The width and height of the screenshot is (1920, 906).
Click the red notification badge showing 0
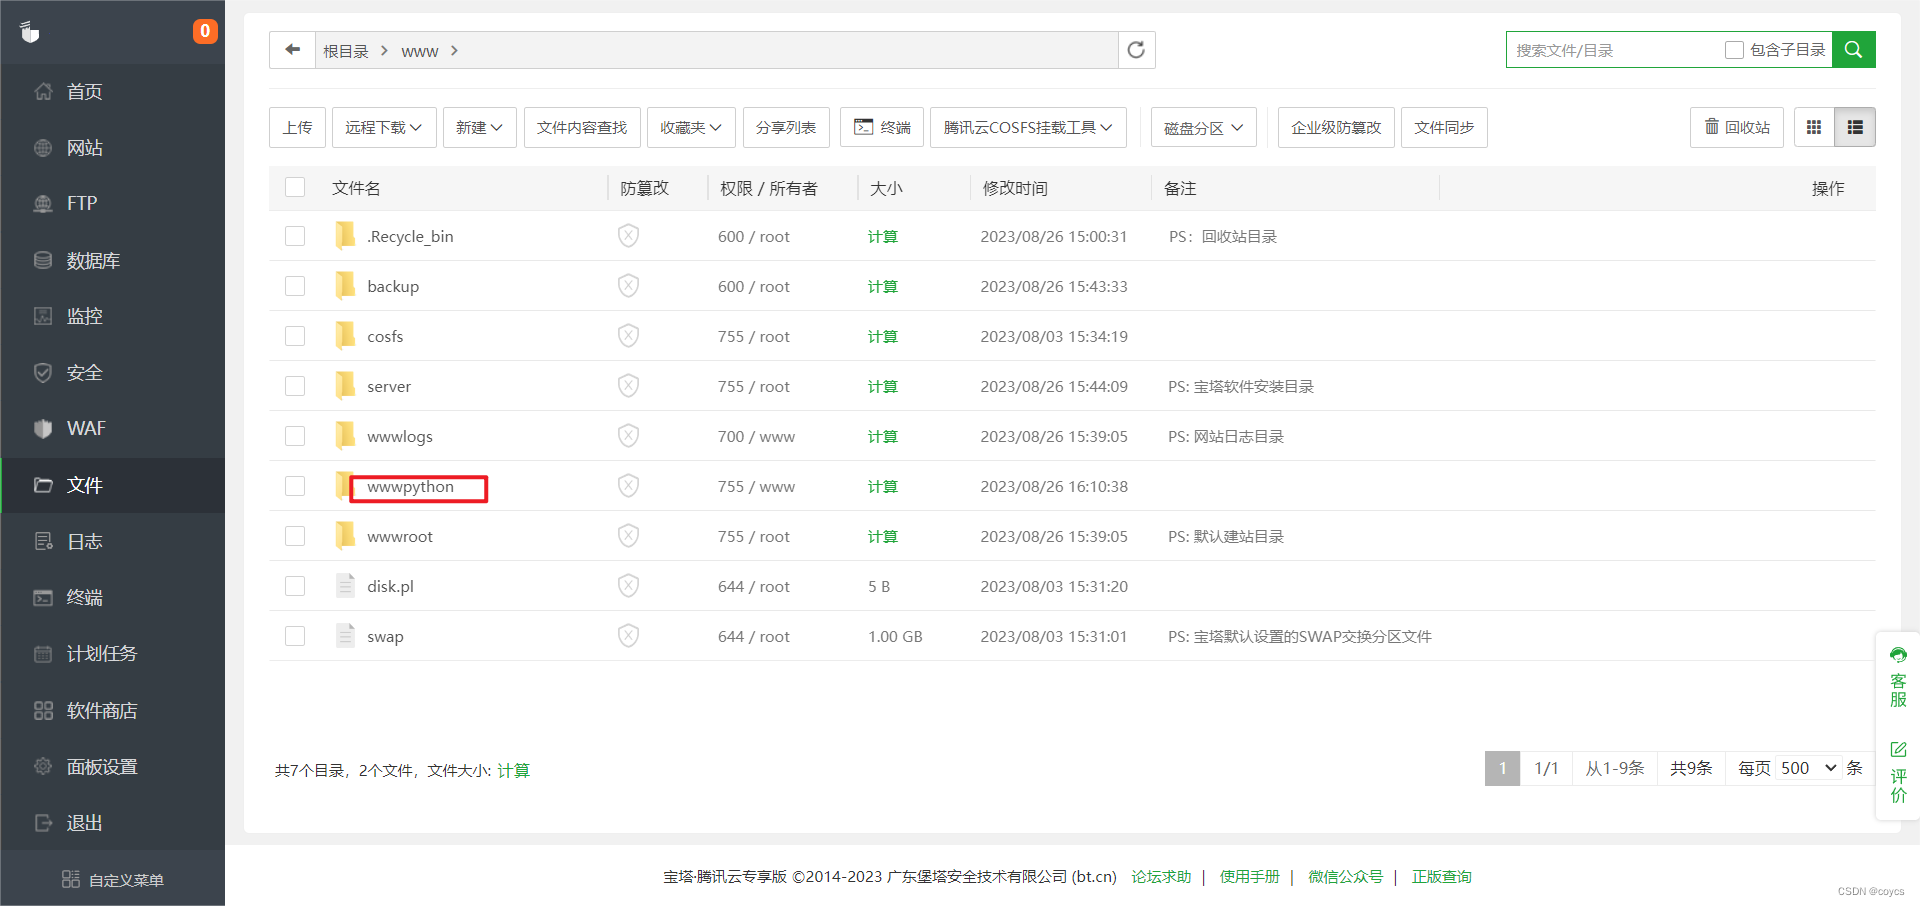(205, 31)
